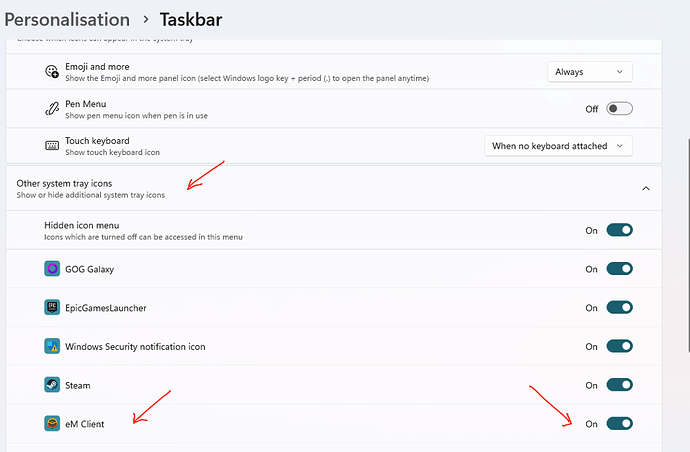
Task: Collapse the Other system tray icons section
Action: point(646,188)
